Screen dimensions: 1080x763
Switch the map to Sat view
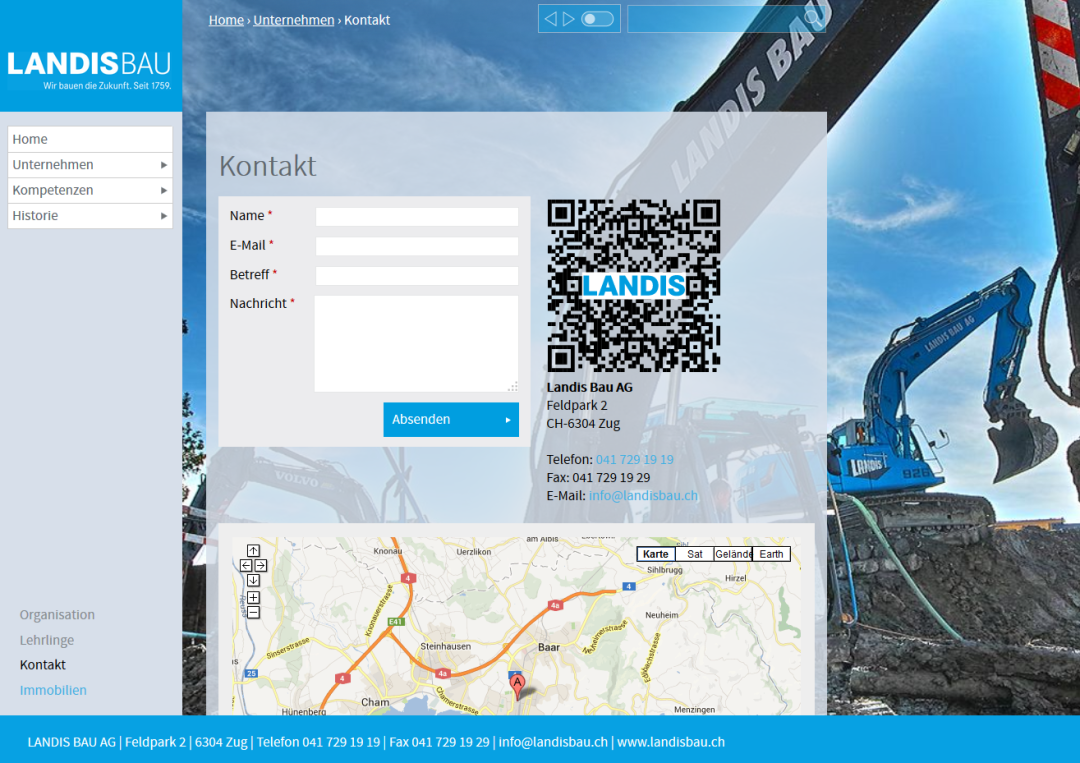694,553
